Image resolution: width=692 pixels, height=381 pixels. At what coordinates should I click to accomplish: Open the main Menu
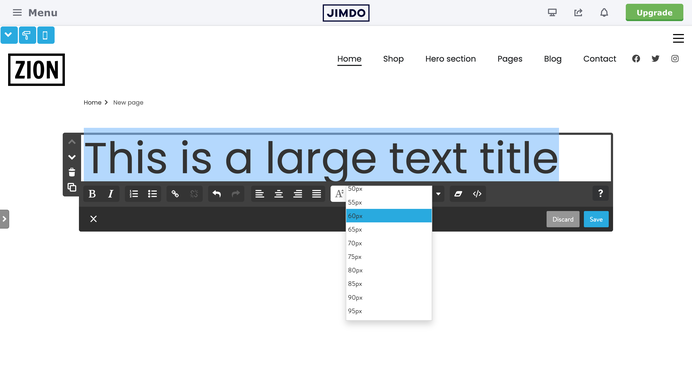click(x=35, y=13)
